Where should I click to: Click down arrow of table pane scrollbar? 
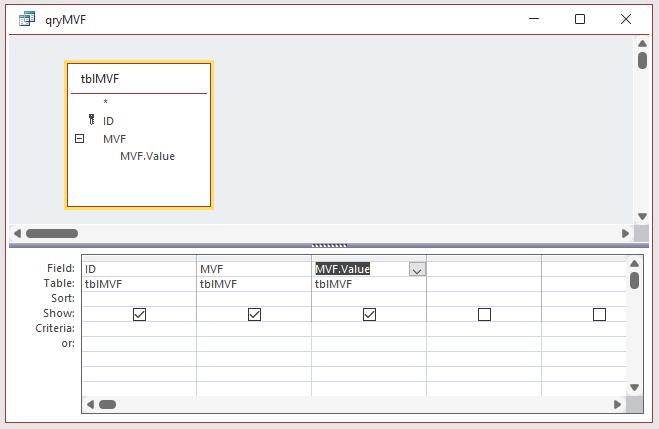(x=642, y=216)
